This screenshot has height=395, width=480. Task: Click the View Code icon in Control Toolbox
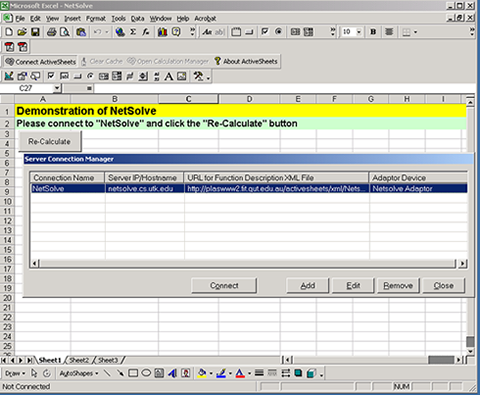tap(35, 76)
